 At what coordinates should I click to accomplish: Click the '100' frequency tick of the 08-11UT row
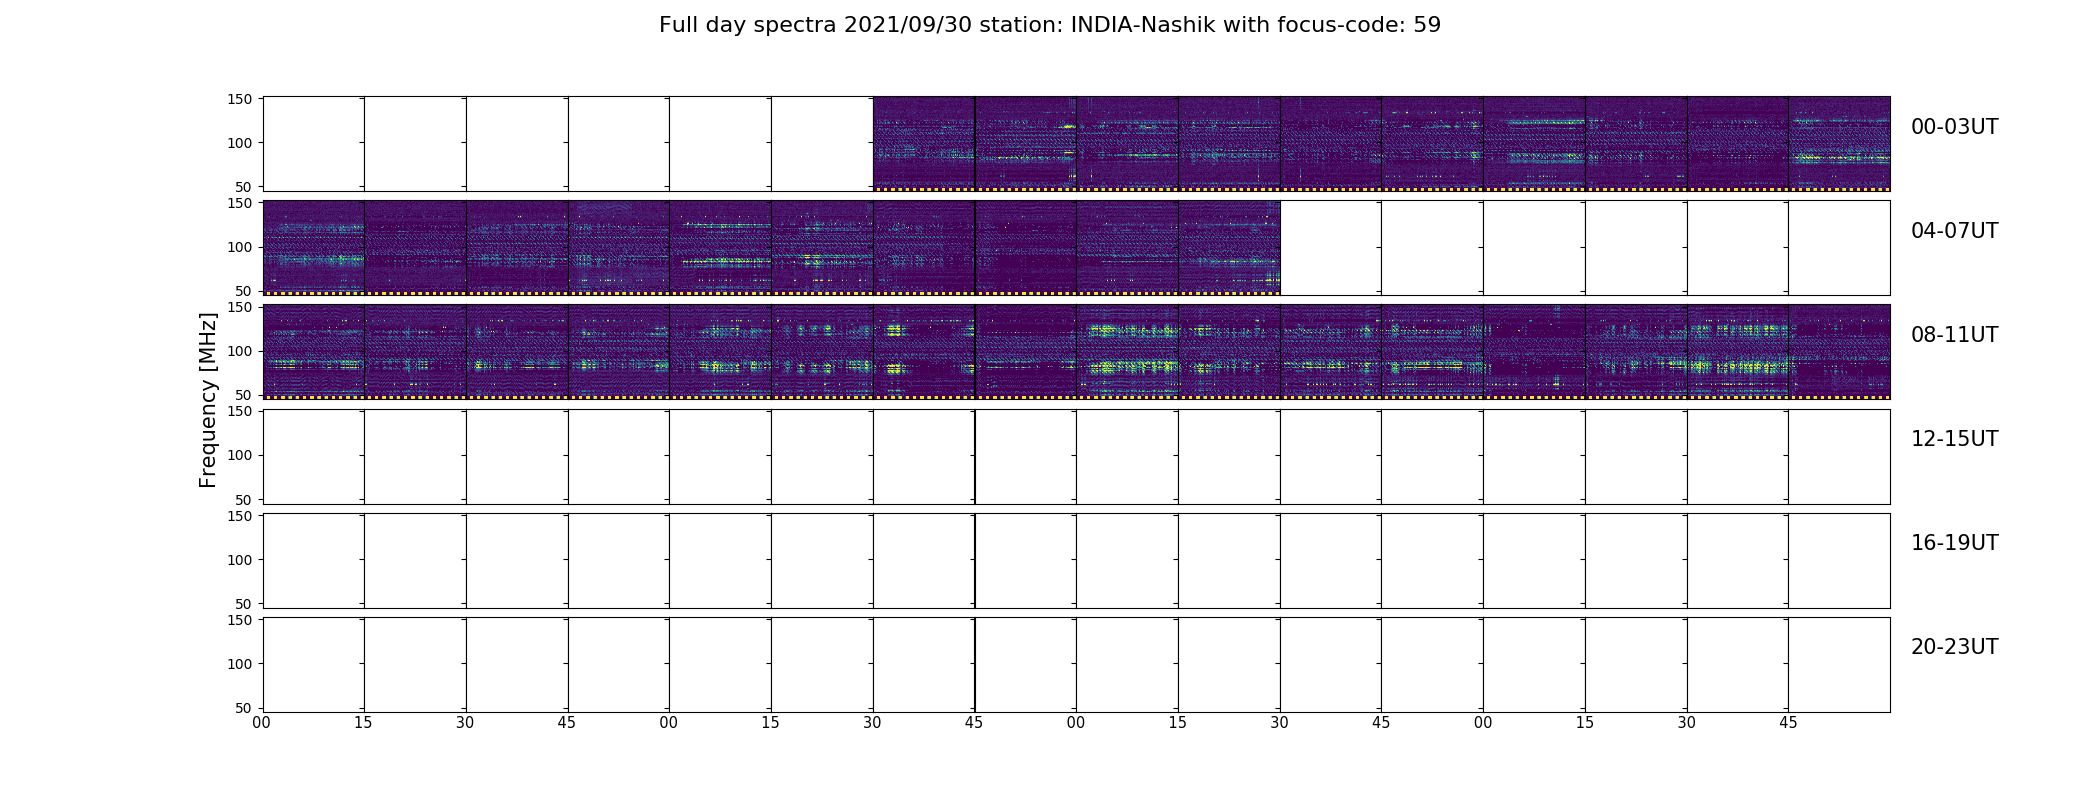click(x=240, y=351)
